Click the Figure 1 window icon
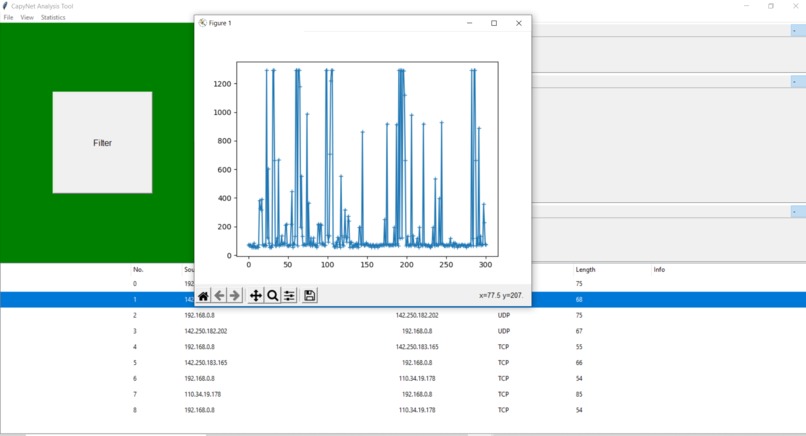Screen dimensions: 806x436 (x=203, y=23)
